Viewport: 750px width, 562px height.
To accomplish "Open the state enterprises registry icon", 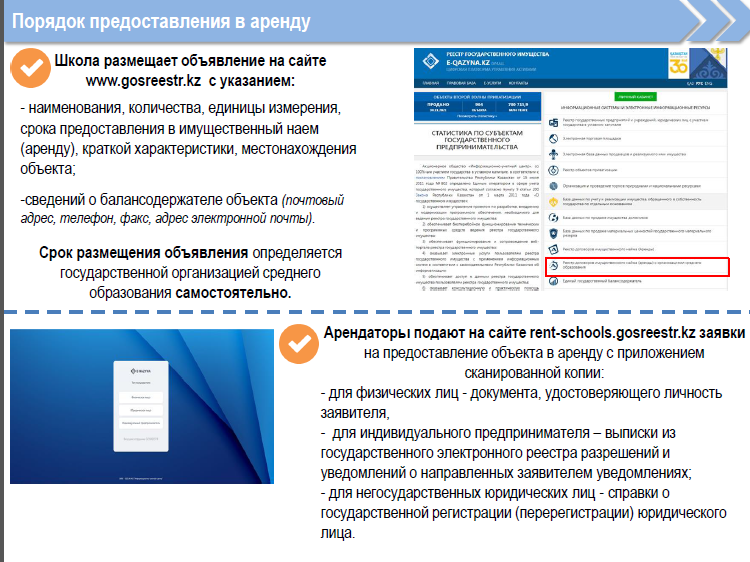I will (x=553, y=123).
